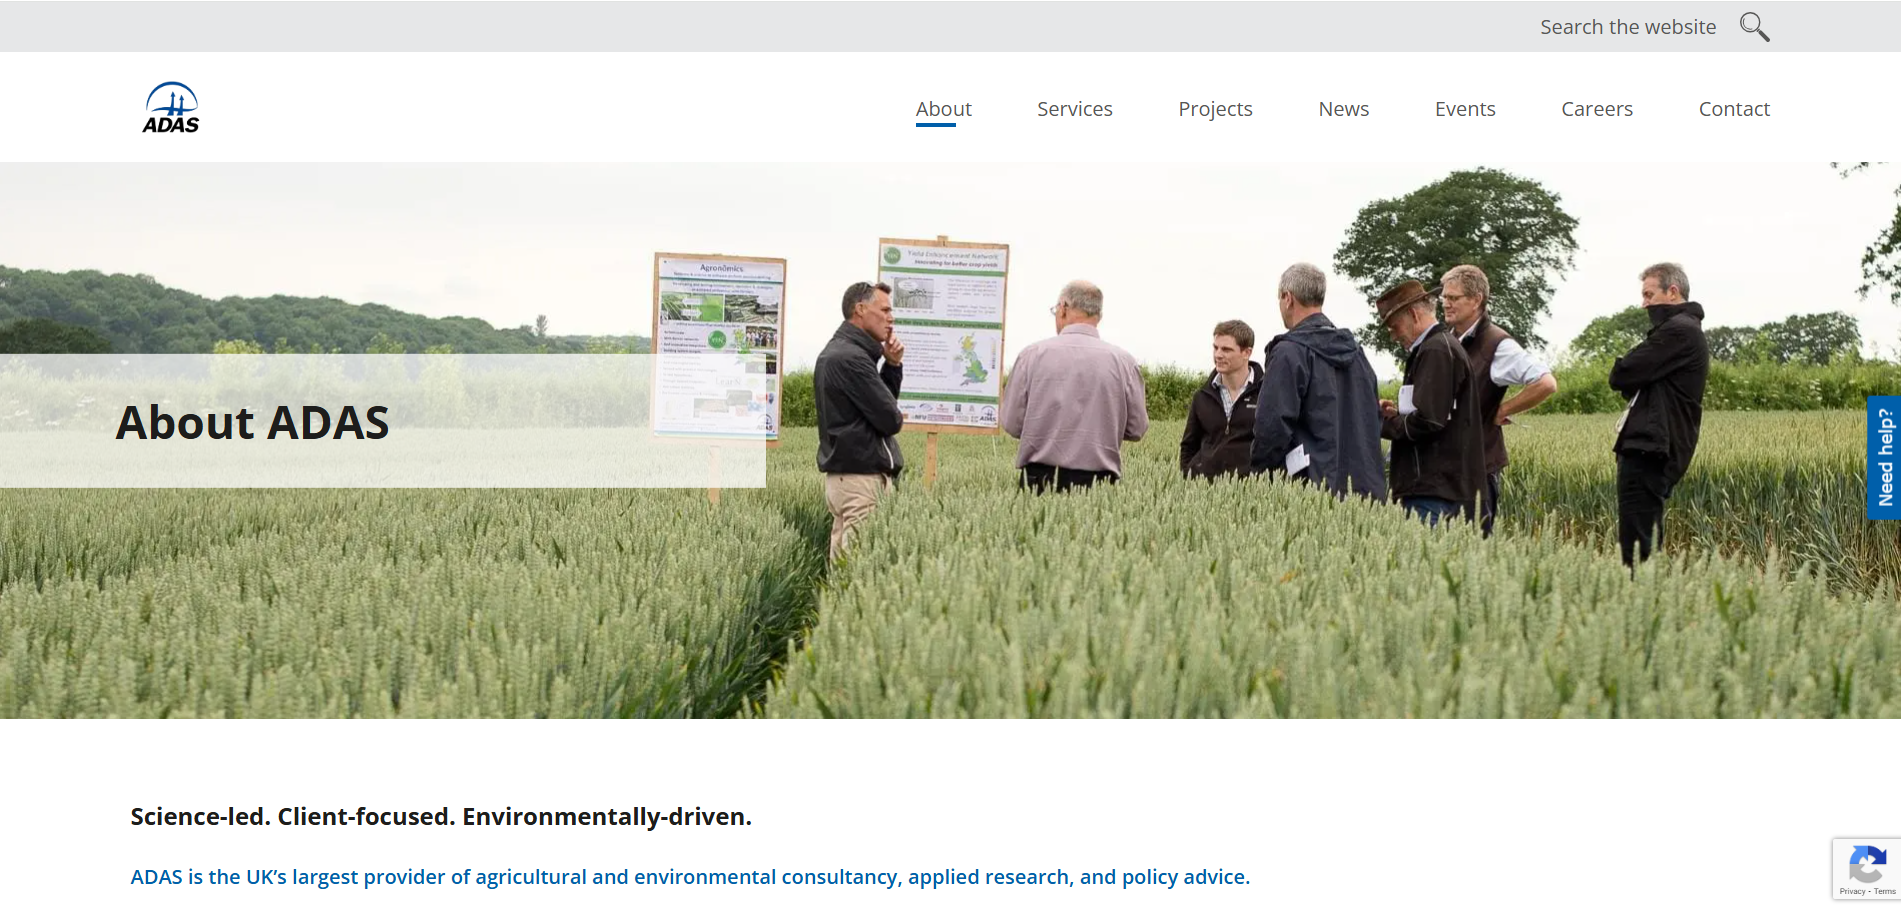Navigate to the News section
This screenshot has height=911, width=1901.
1343,109
